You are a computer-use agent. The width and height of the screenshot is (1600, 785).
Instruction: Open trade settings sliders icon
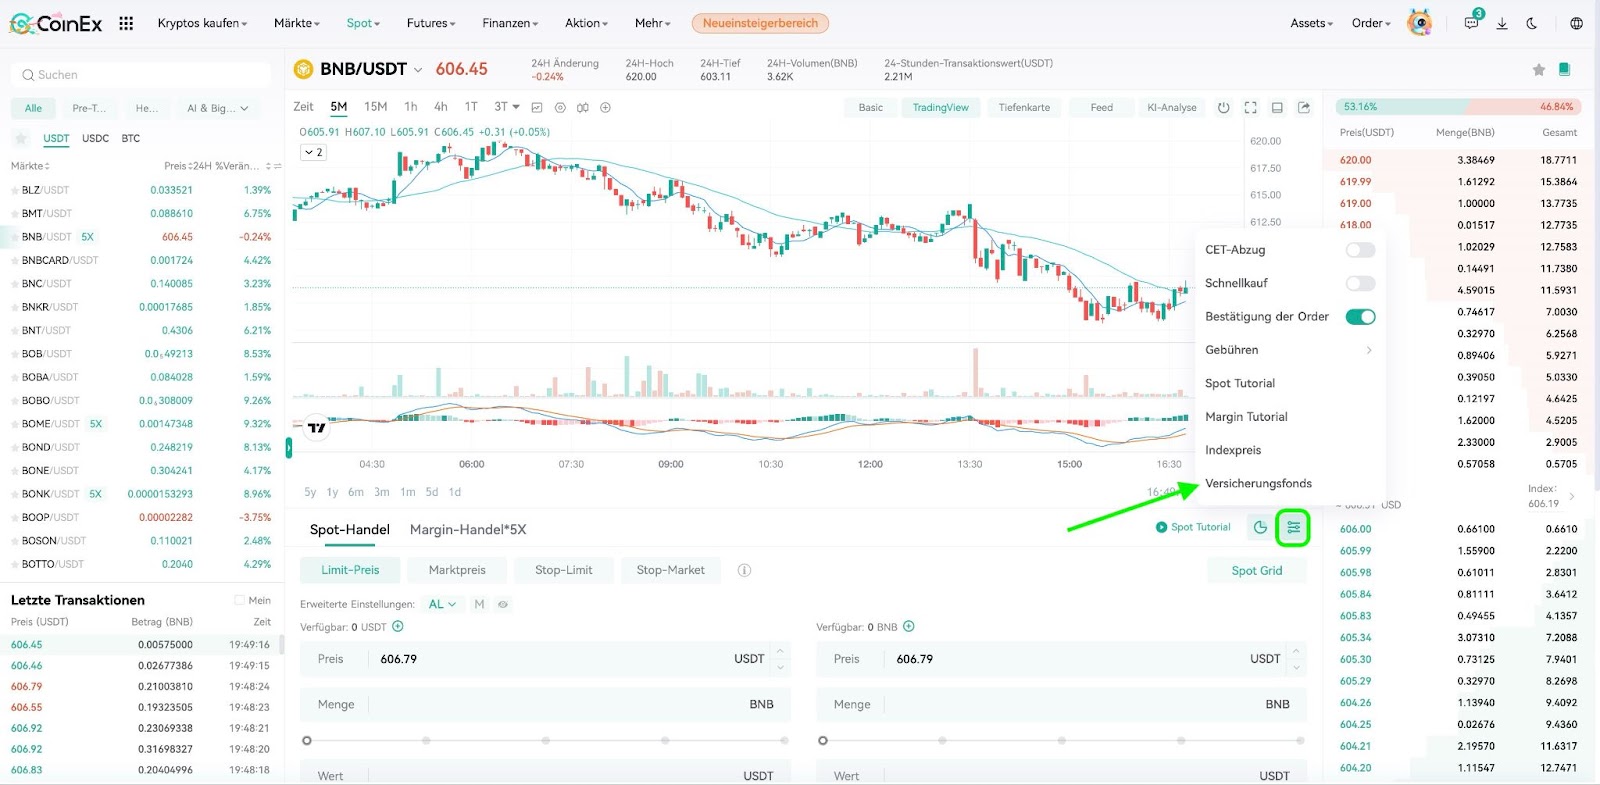1293,527
